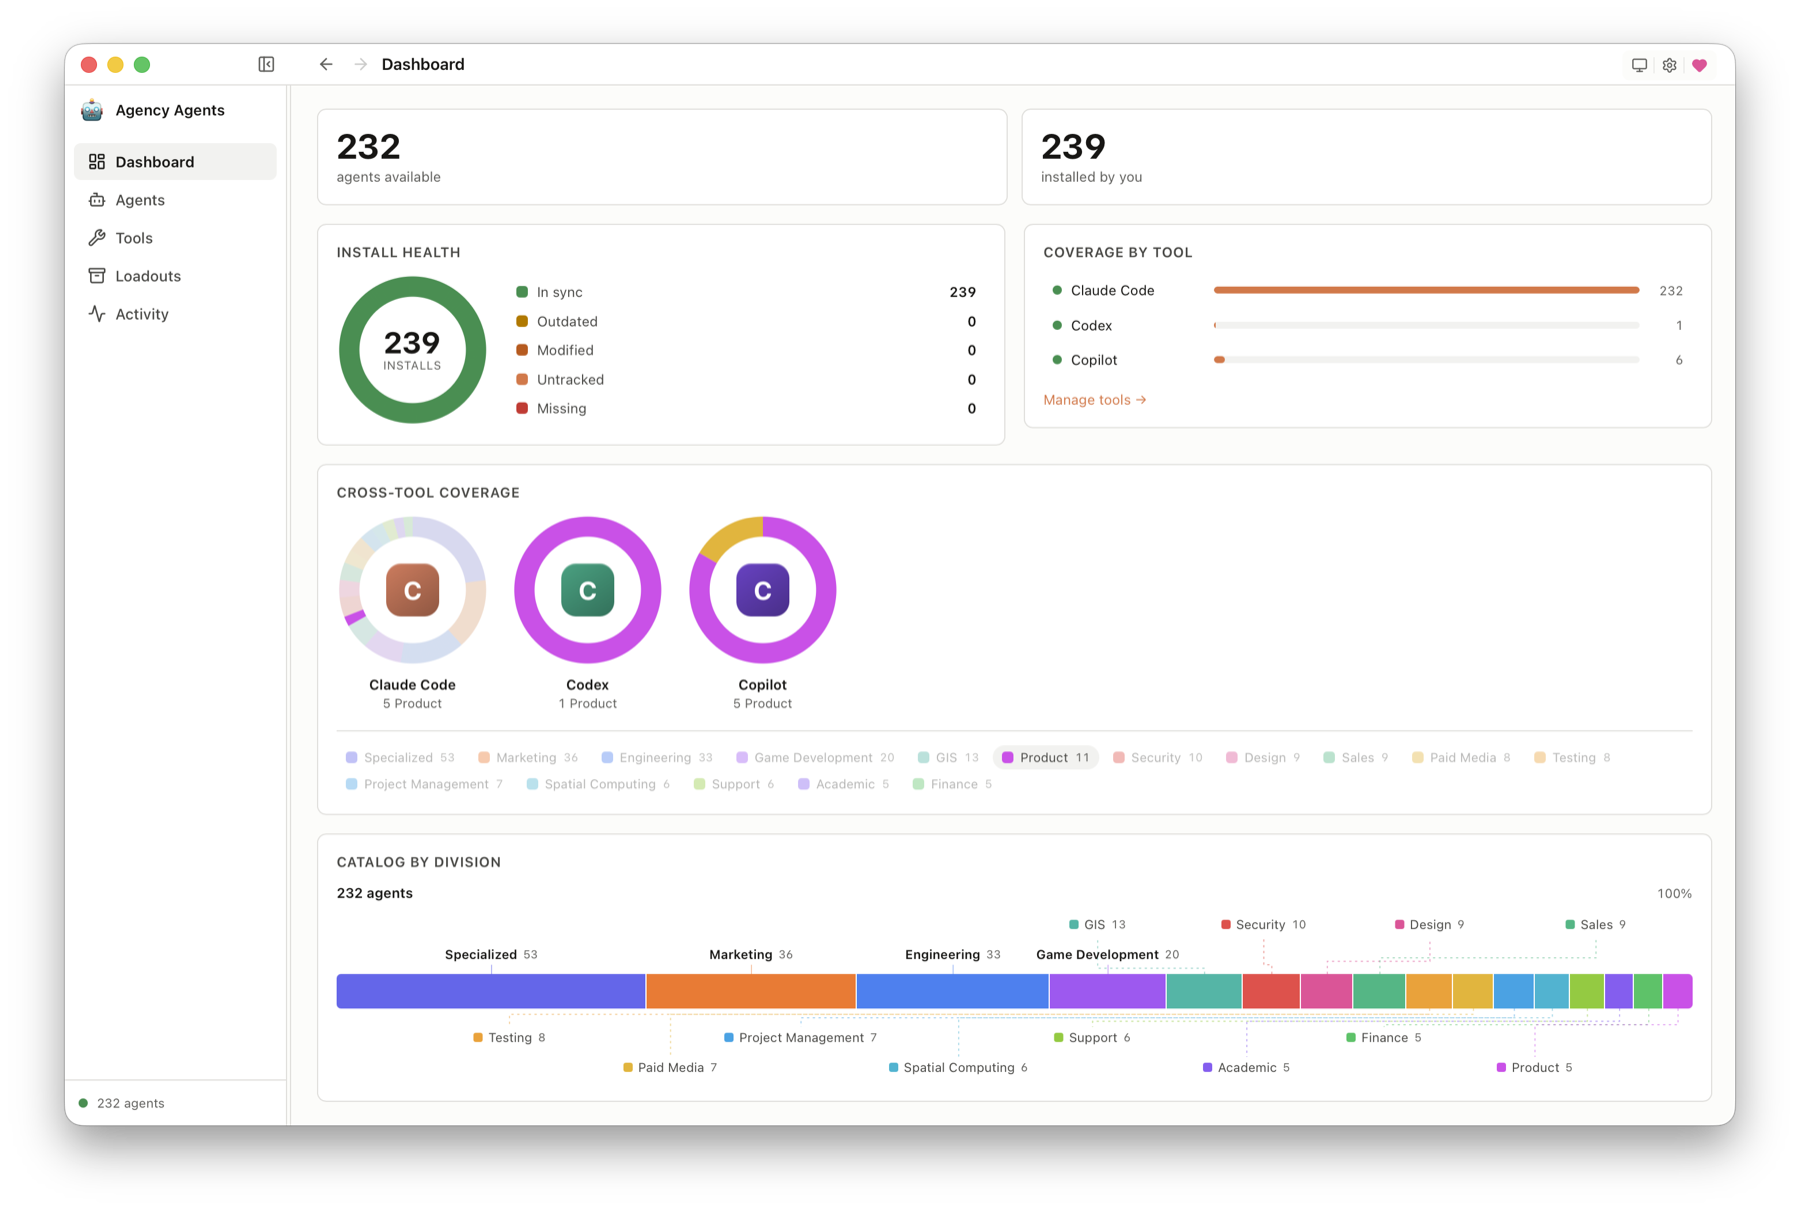Screen dimensions: 1800x1211
Task: Toggle the Design 9 legend filter
Action: tap(1263, 758)
